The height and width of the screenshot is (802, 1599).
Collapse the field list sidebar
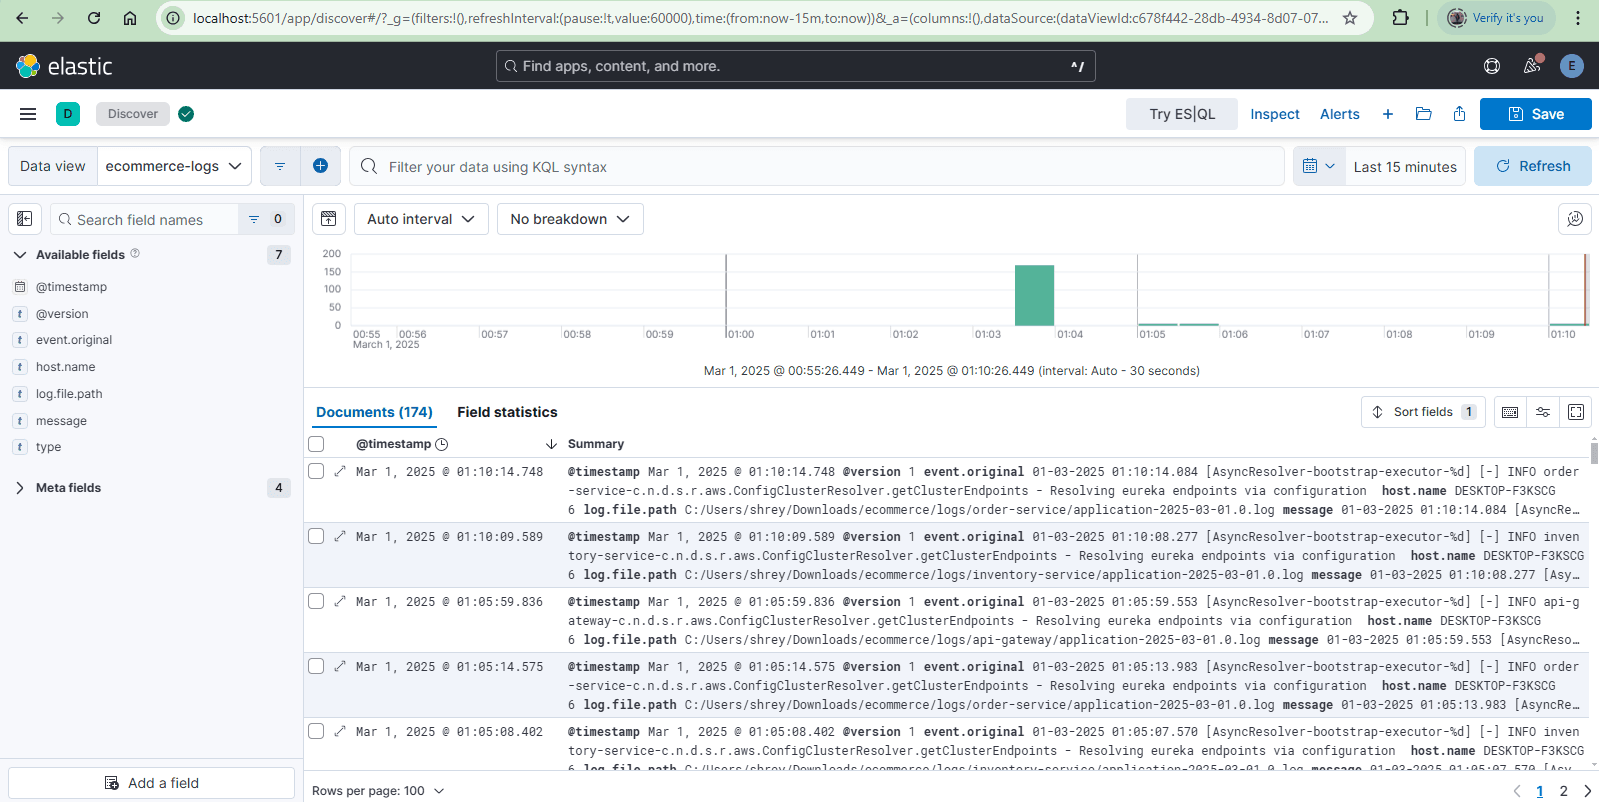(25, 219)
